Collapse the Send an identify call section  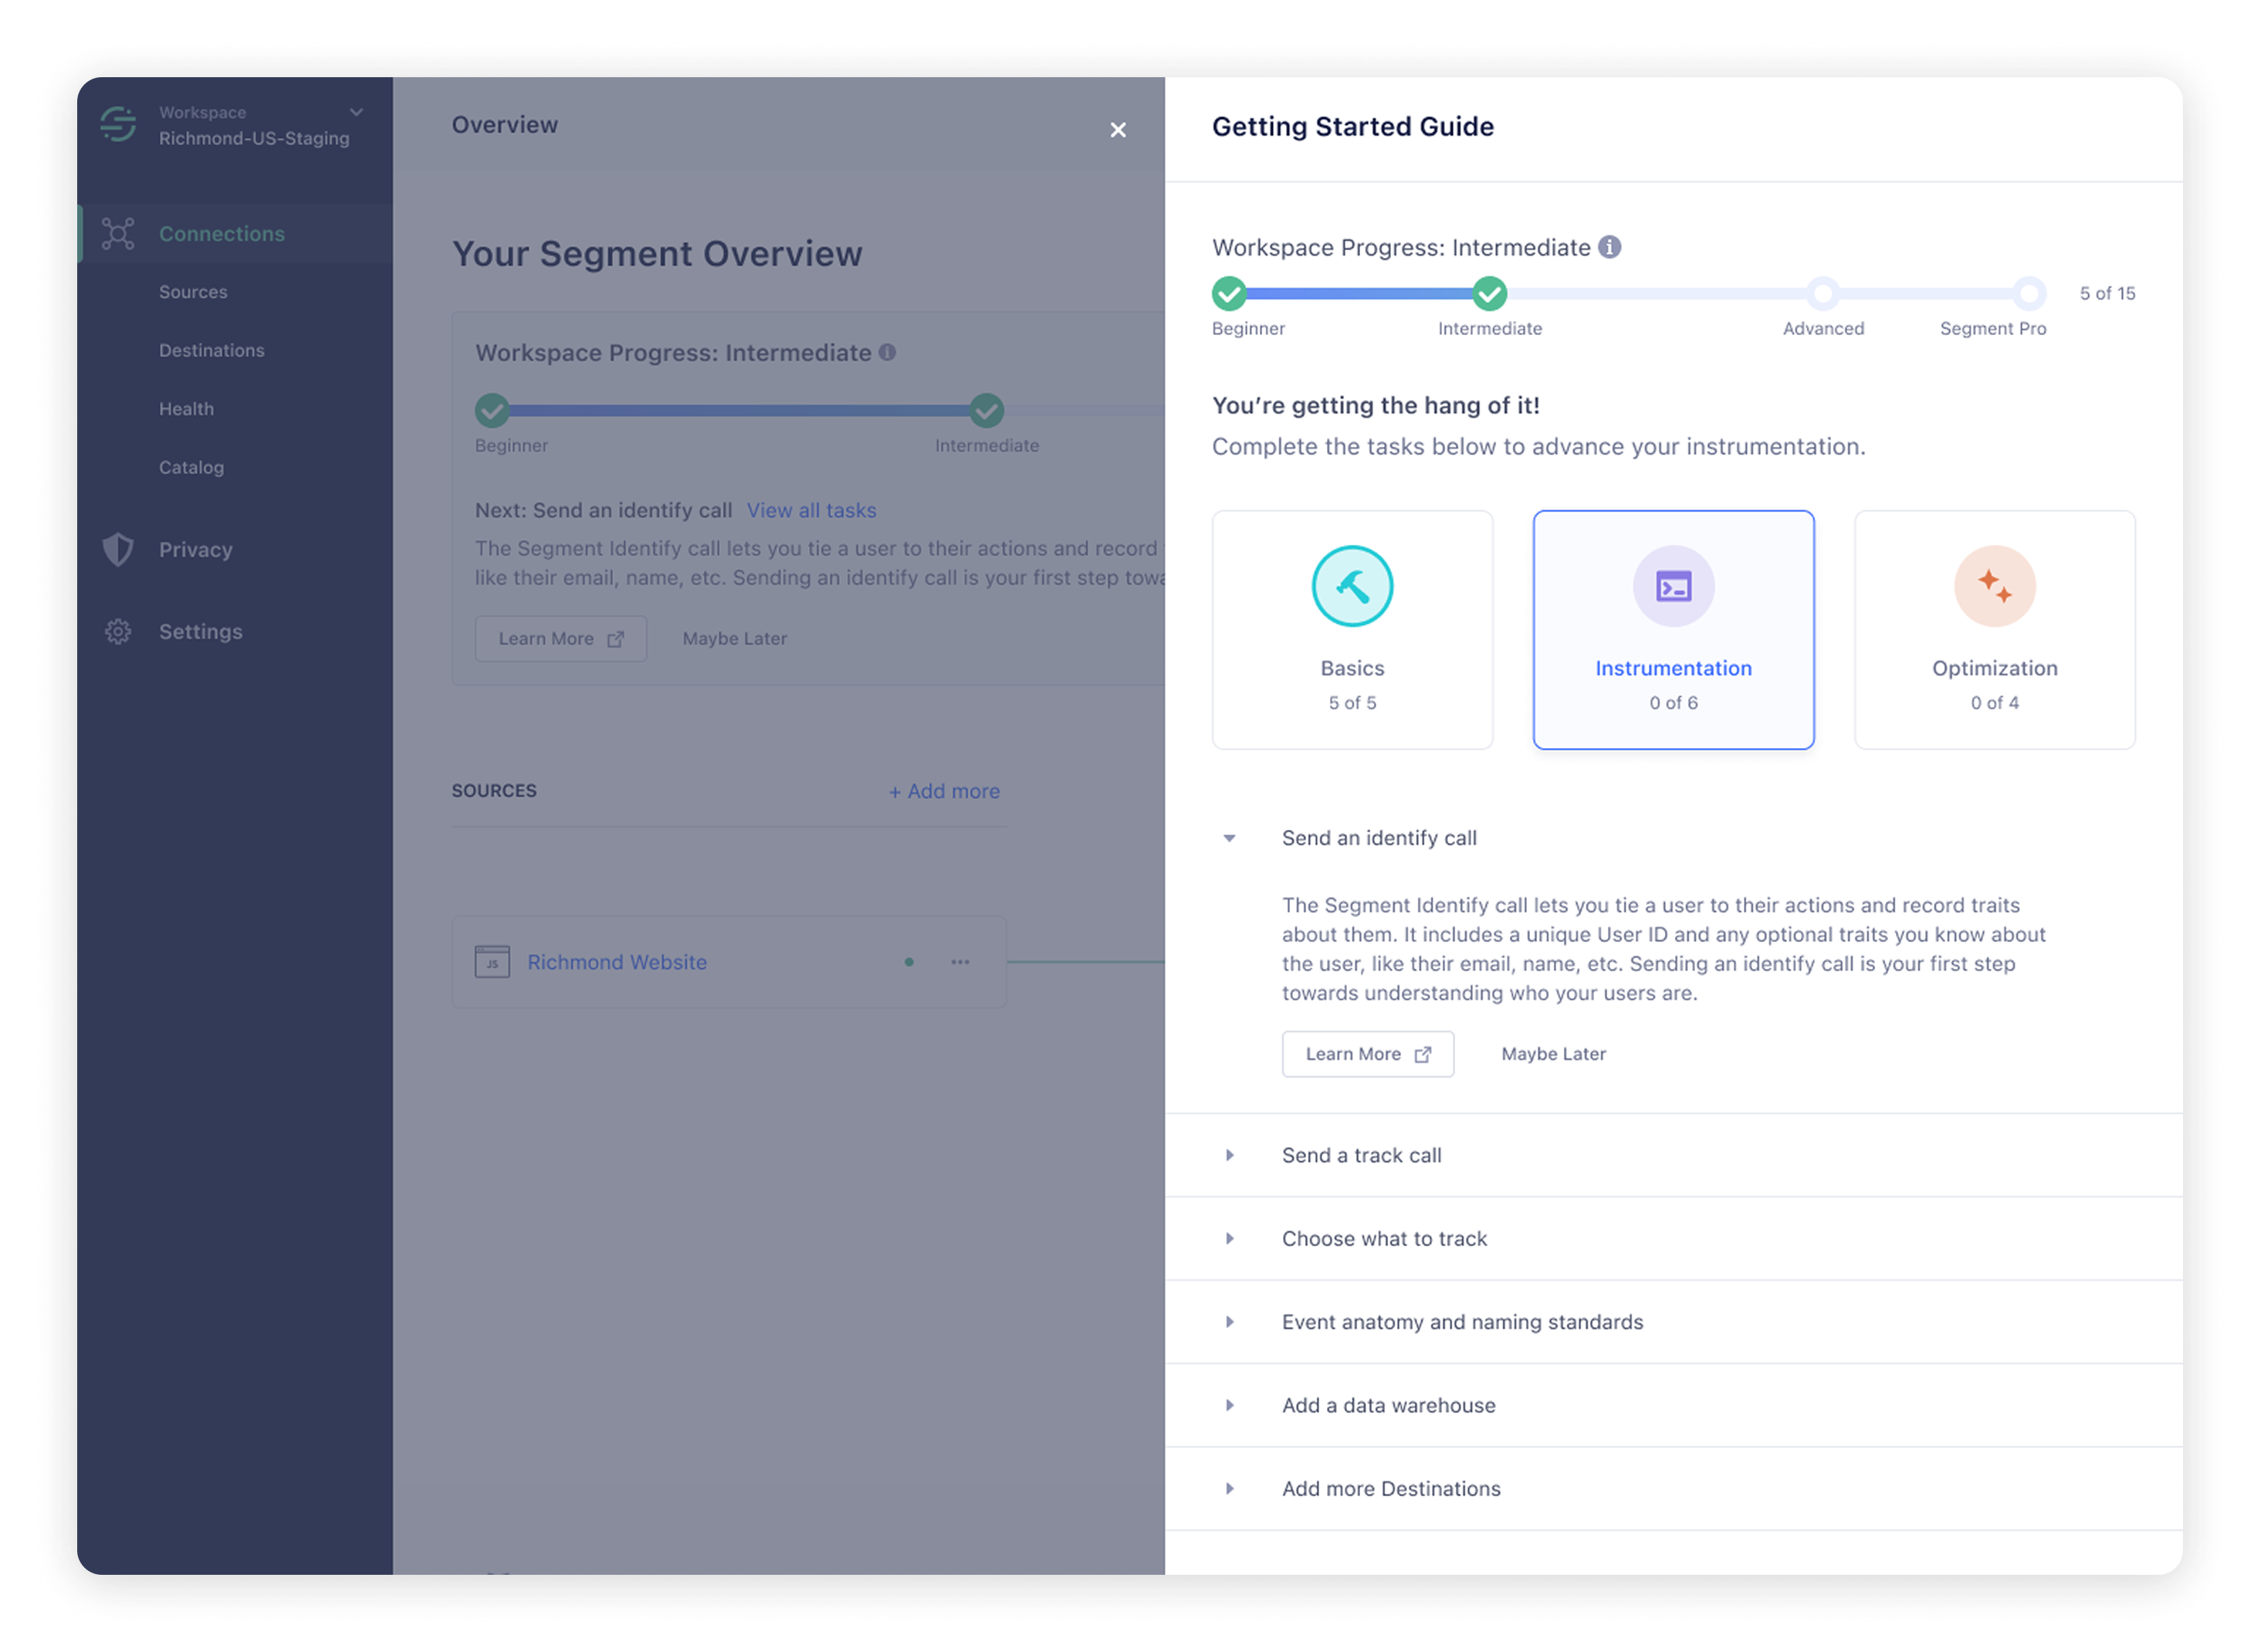click(1229, 838)
